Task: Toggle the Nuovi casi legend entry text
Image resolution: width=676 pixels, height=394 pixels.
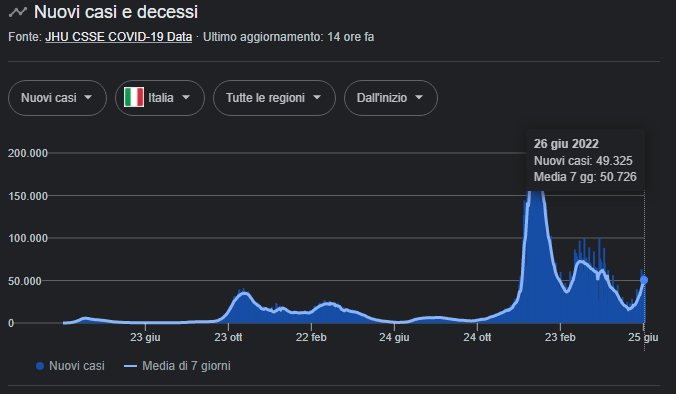Action: (77, 366)
